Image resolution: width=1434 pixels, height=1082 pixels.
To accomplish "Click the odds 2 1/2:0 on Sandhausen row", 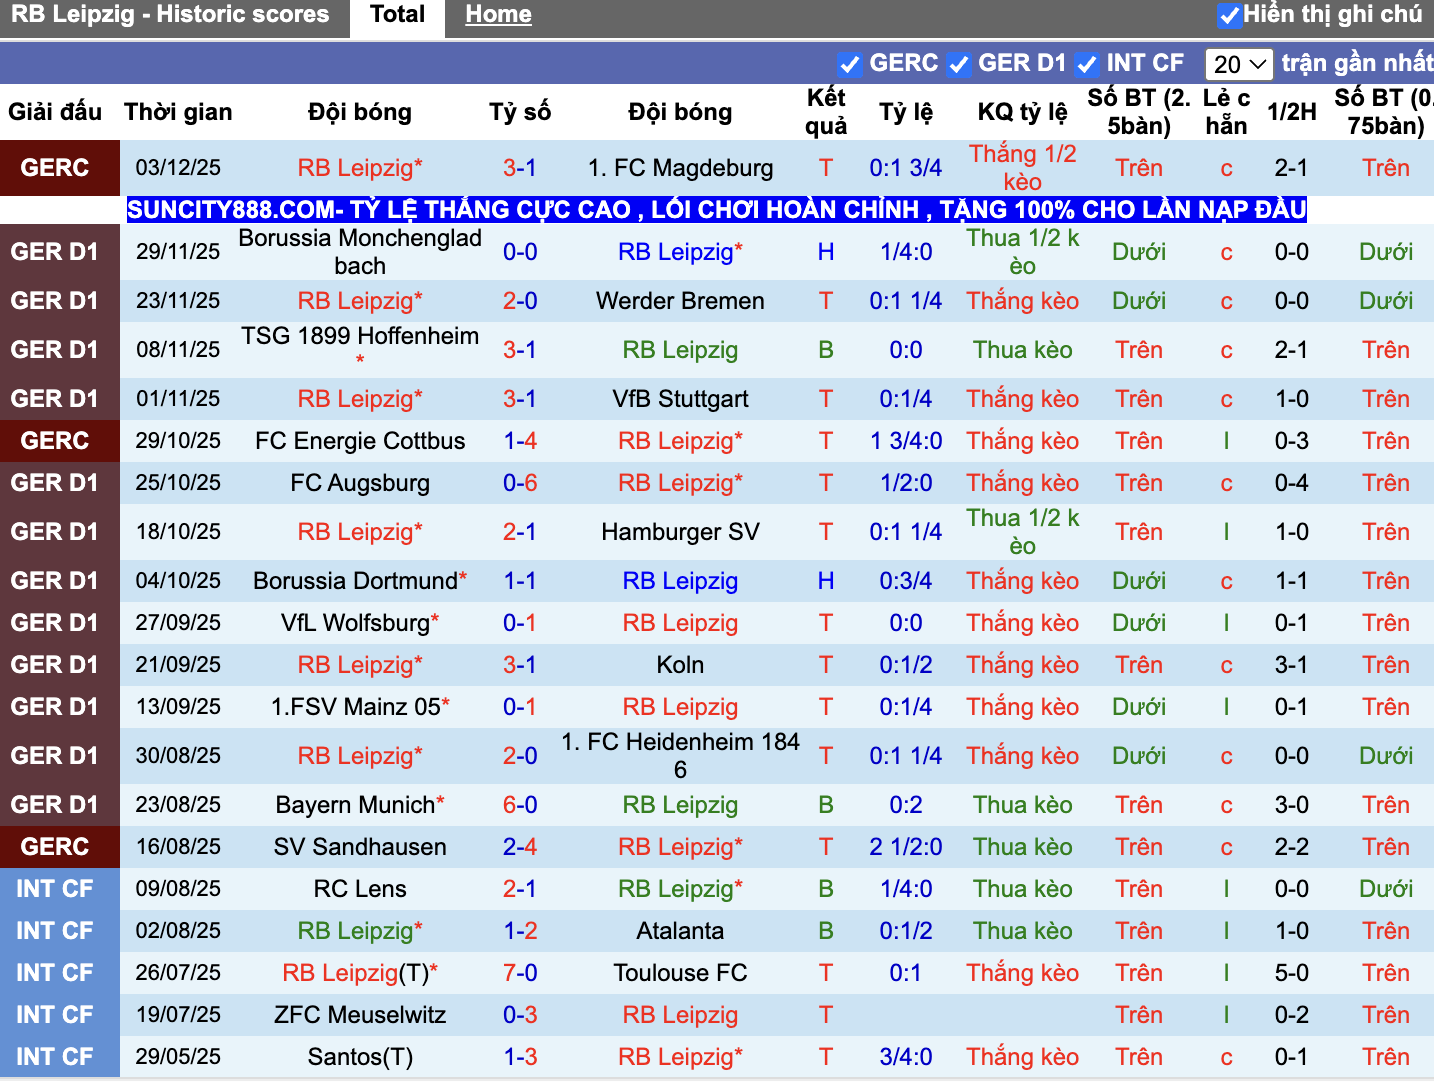I will (906, 847).
